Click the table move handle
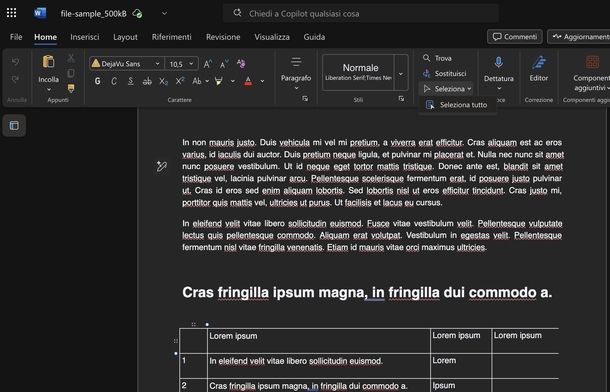 (193, 324)
